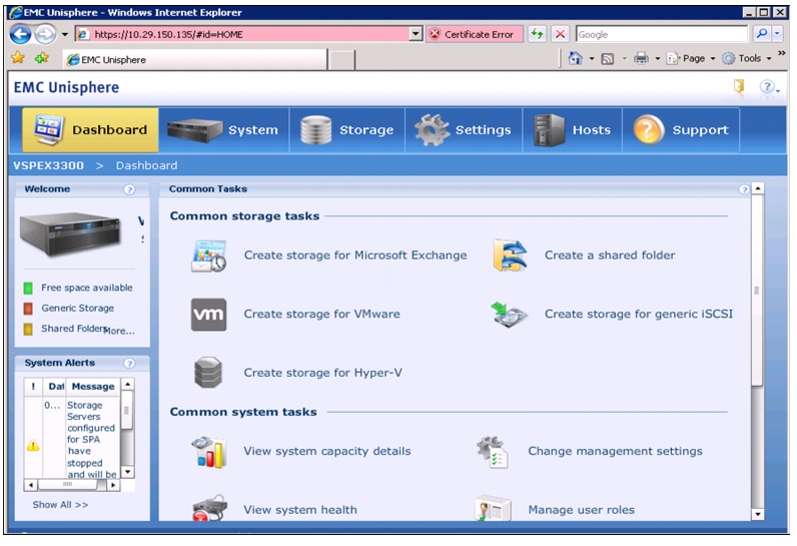The width and height of the screenshot is (797, 546).
Task: Click the view system health icon
Action: pyautogui.click(x=209, y=508)
